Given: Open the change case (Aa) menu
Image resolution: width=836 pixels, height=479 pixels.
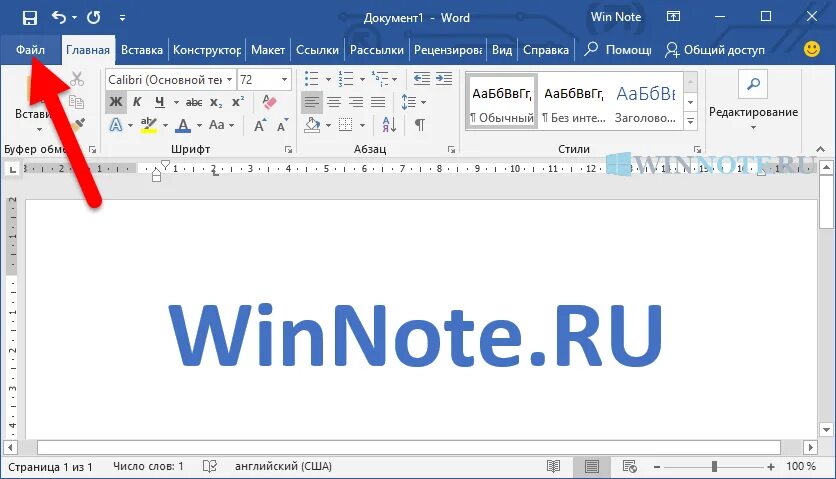Looking at the screenshot, I should point(221,125).
